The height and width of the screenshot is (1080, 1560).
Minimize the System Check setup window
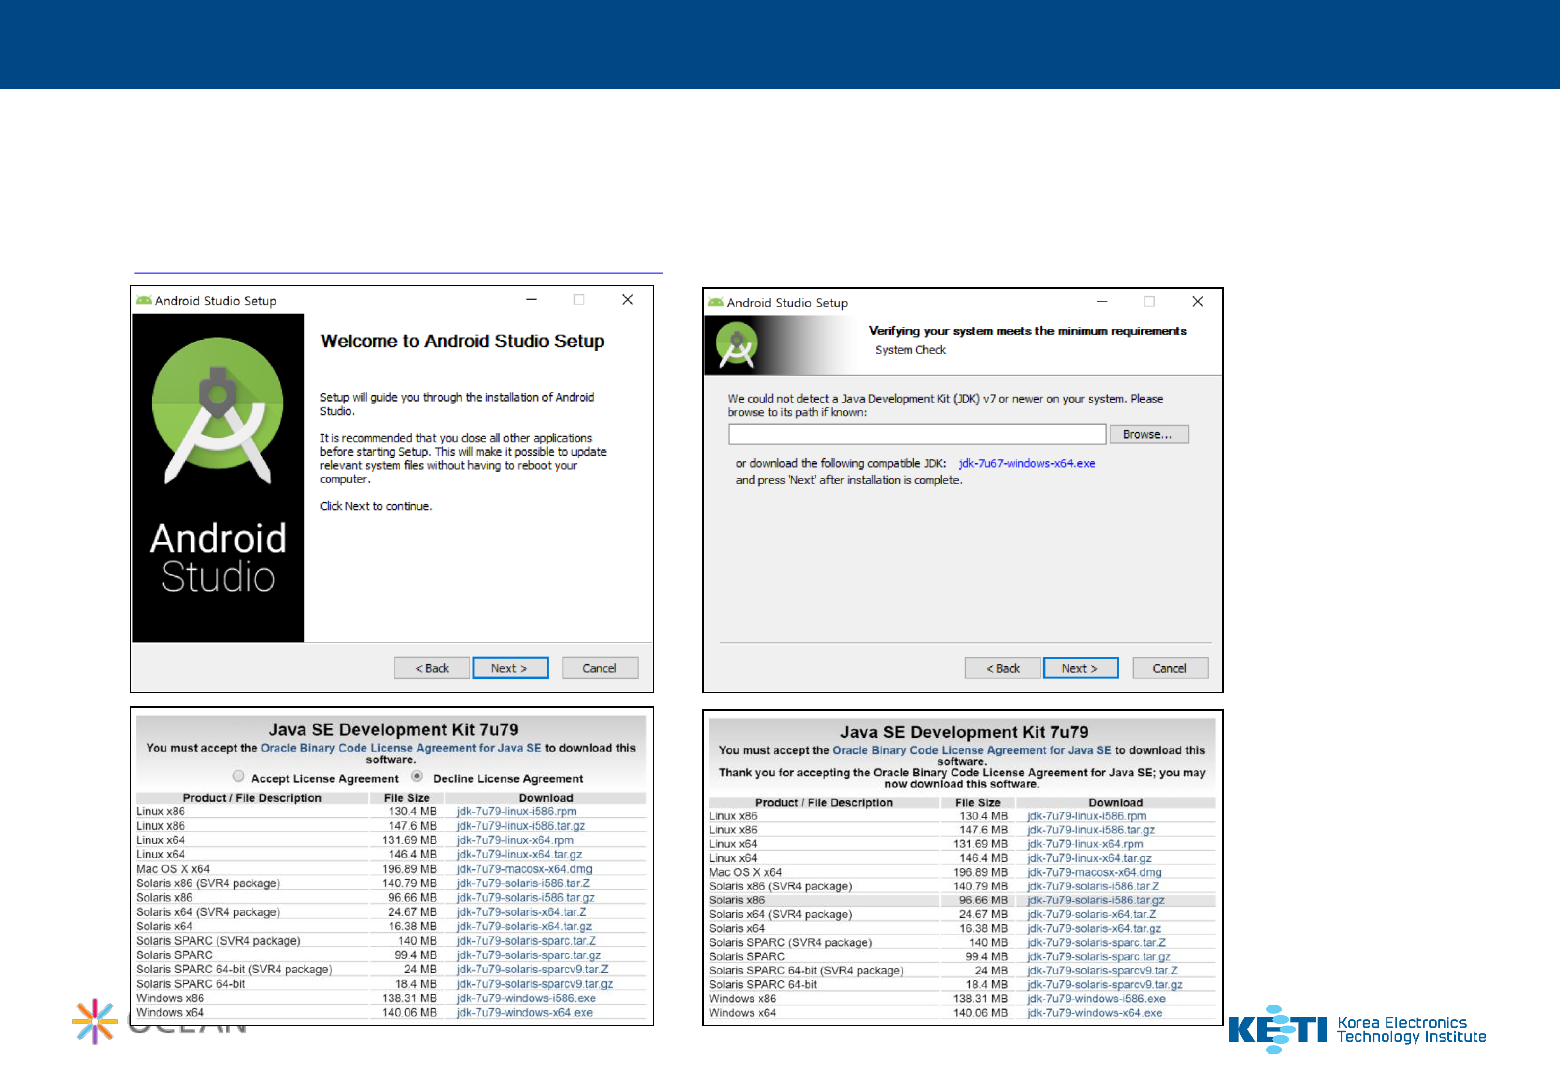tap(1102, 301)
